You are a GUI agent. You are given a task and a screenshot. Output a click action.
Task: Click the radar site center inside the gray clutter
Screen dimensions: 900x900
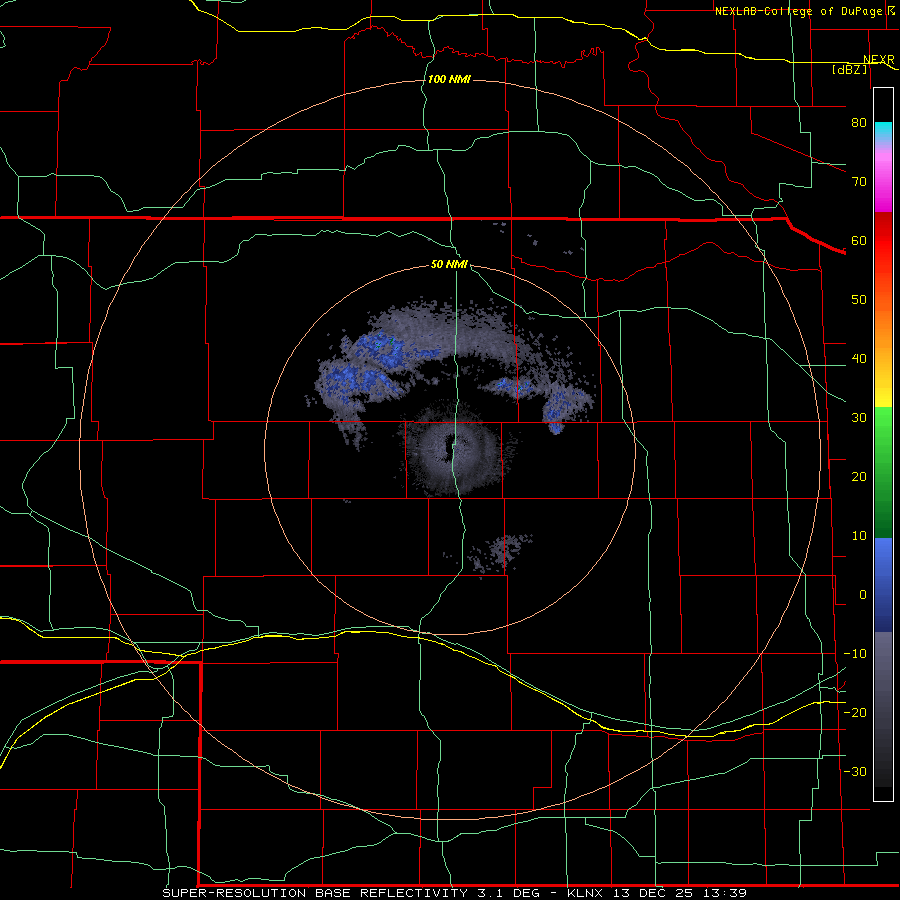click(448, 450)
